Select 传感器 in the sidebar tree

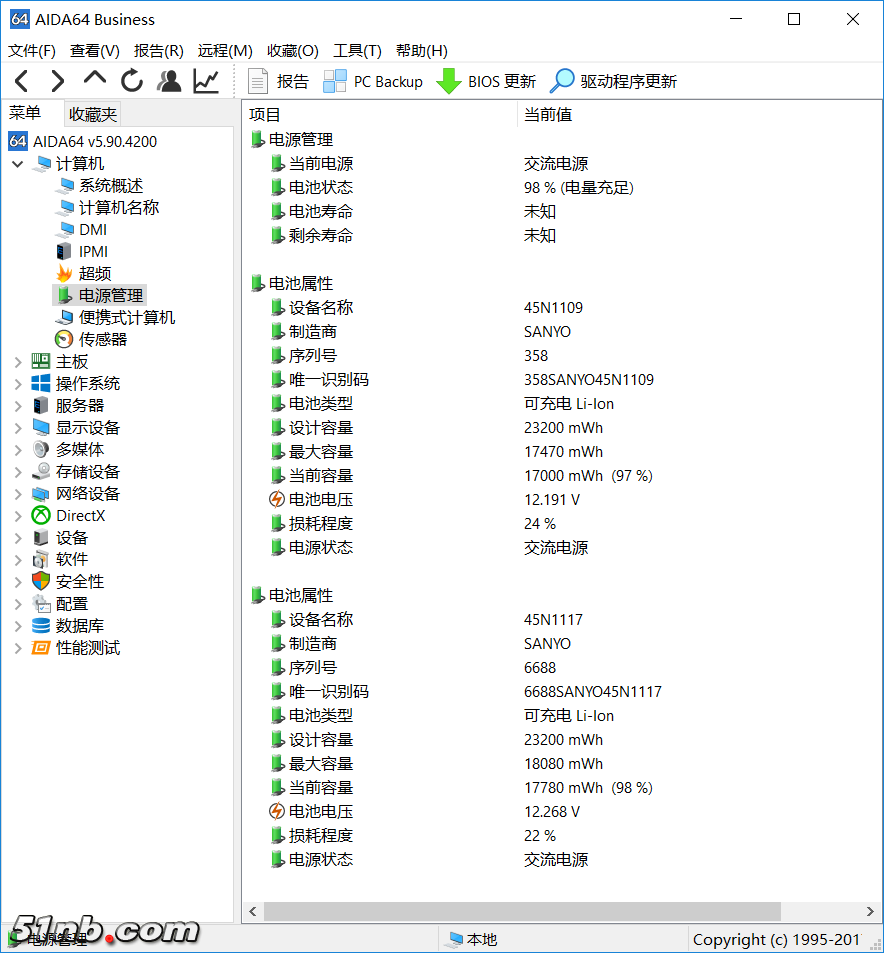(x=102, y=339)
